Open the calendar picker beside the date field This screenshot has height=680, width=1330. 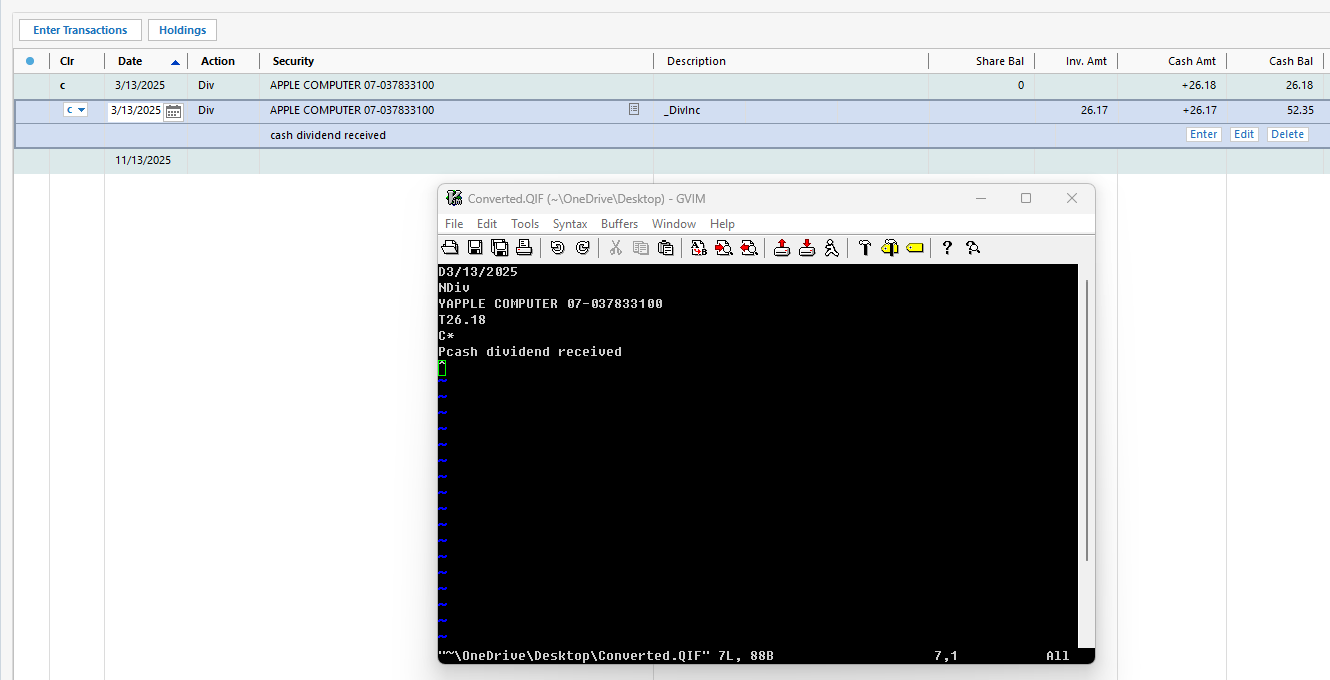coord(173,111)
